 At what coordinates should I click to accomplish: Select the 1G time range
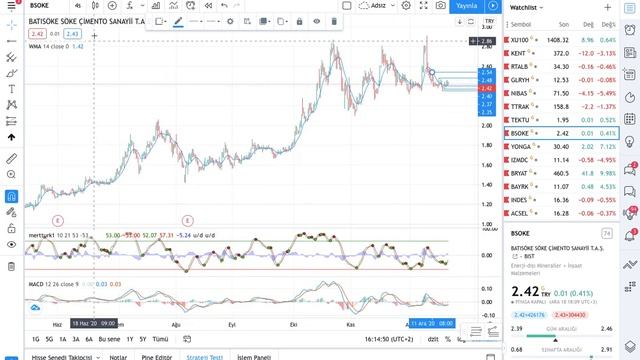click(x=36, y=339)
